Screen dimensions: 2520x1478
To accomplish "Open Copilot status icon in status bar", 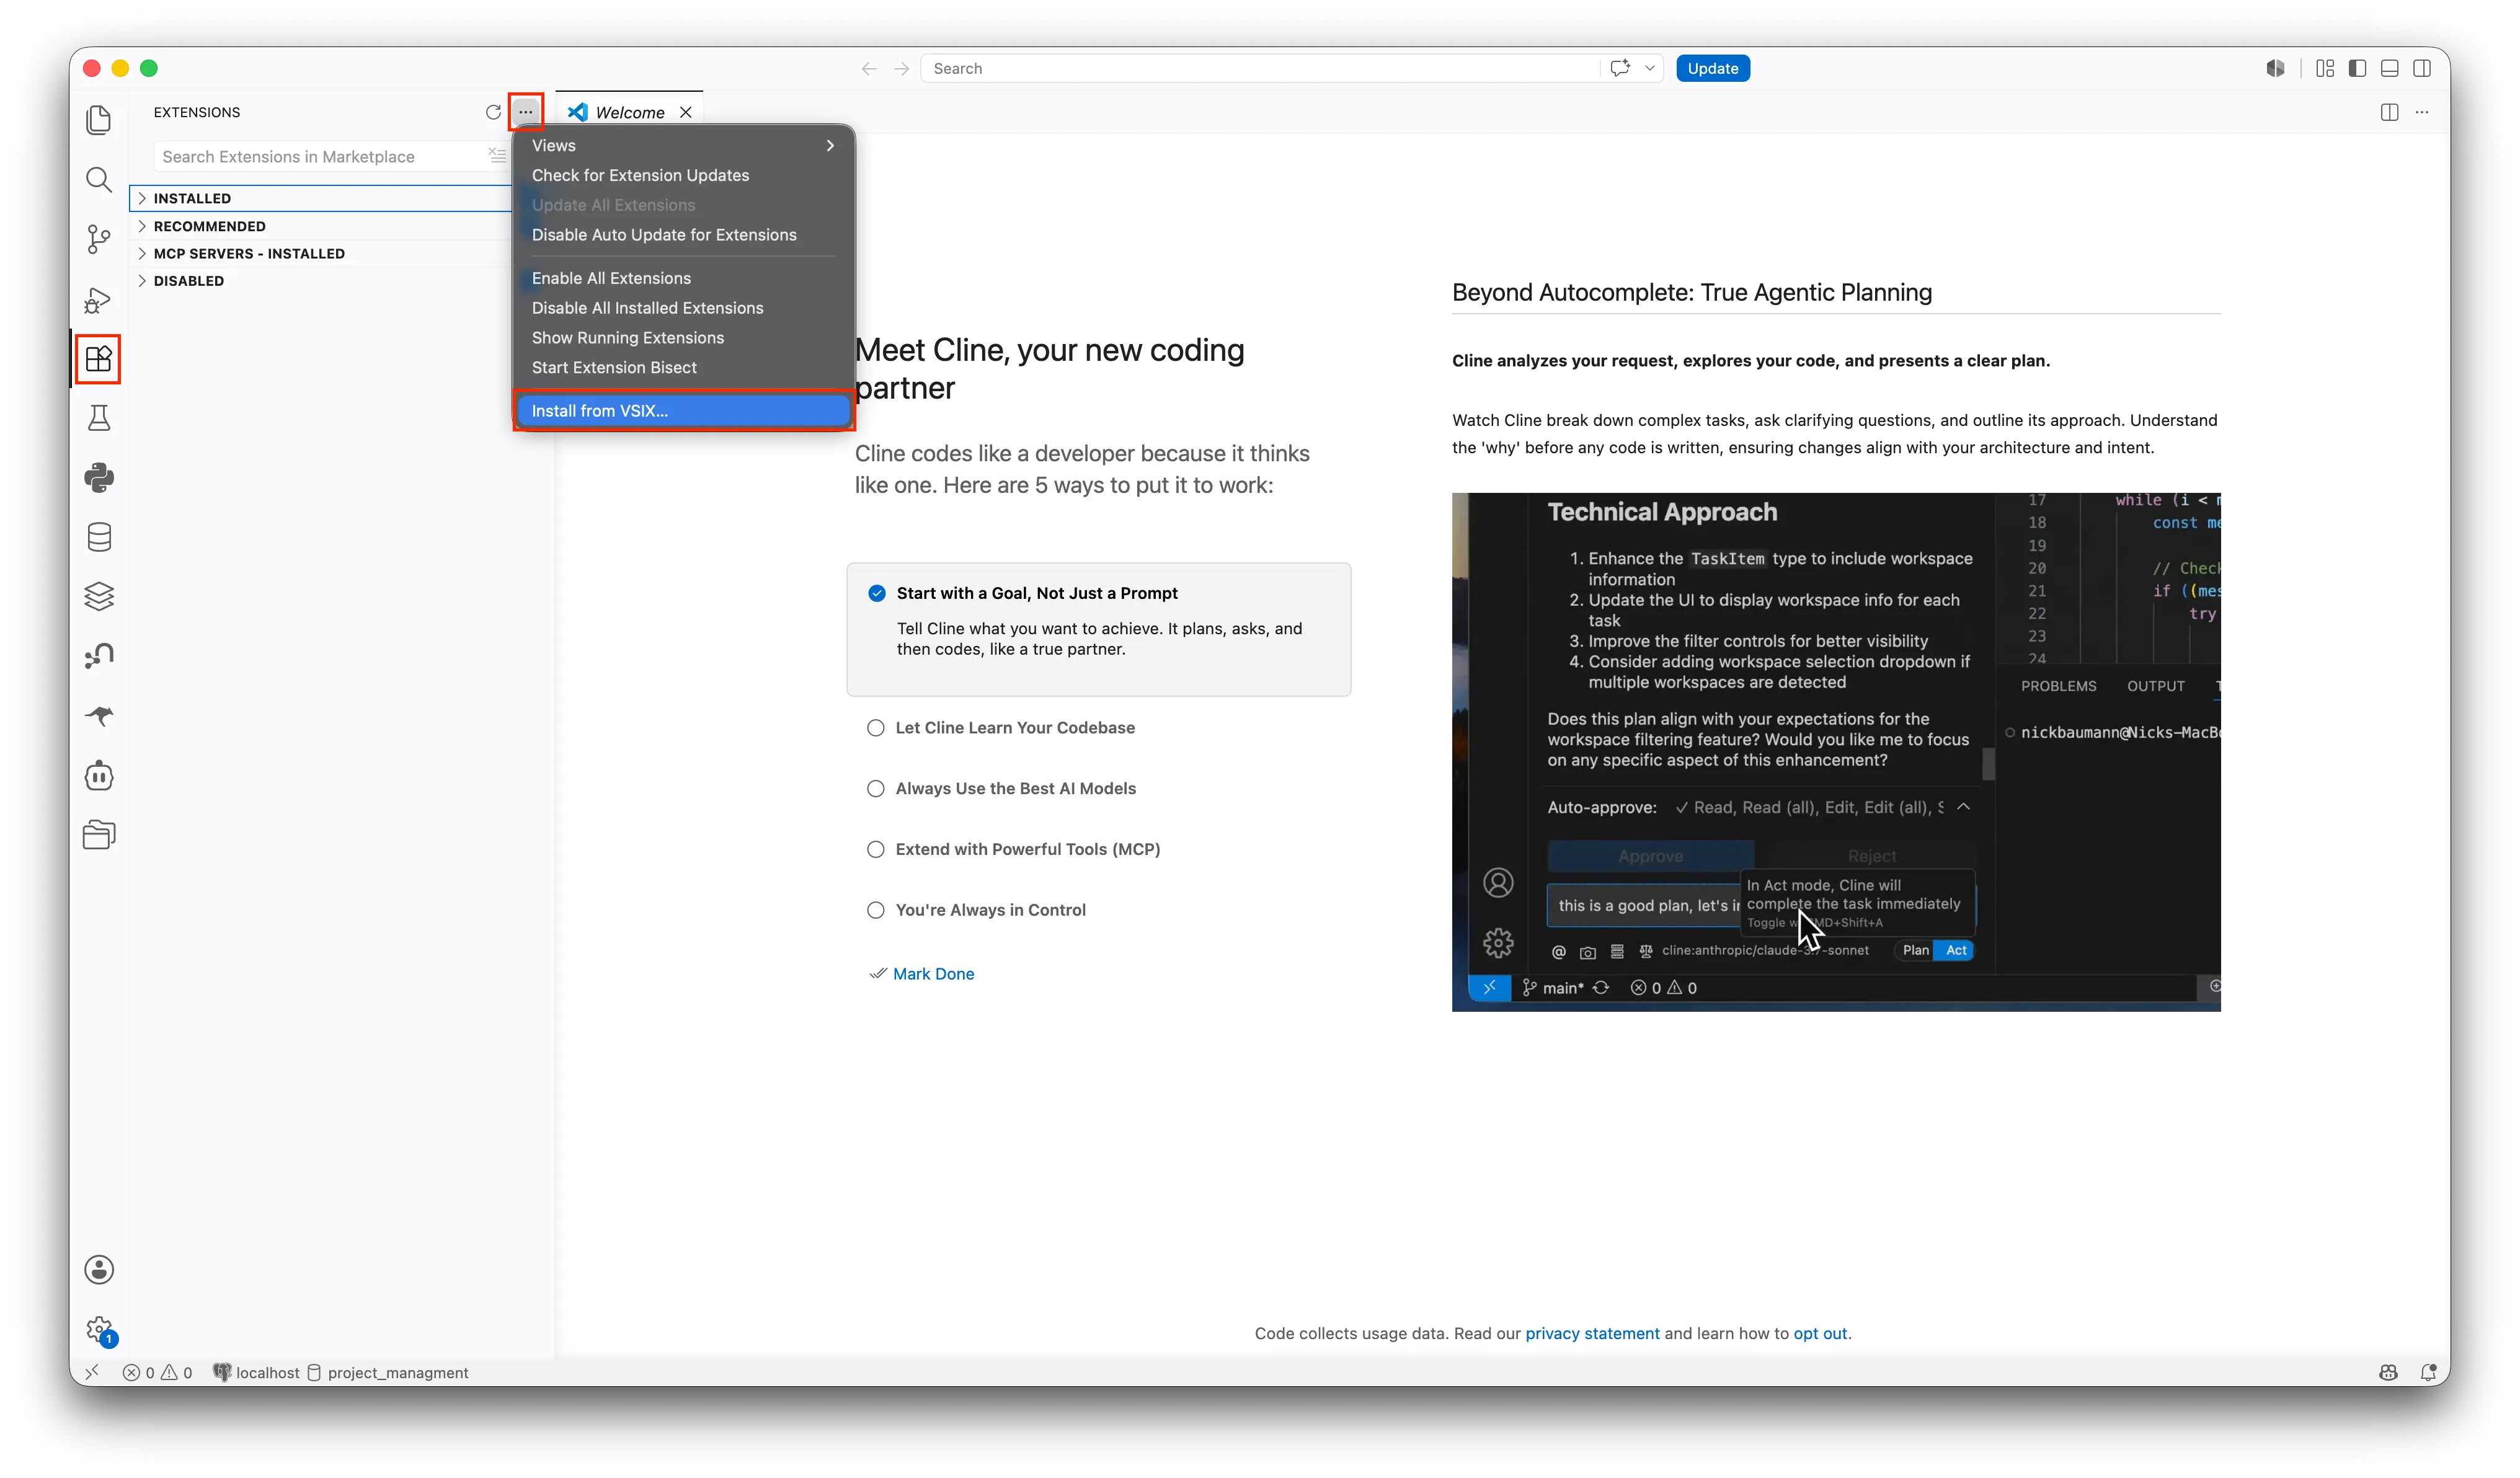I will pos(2388,1372).
